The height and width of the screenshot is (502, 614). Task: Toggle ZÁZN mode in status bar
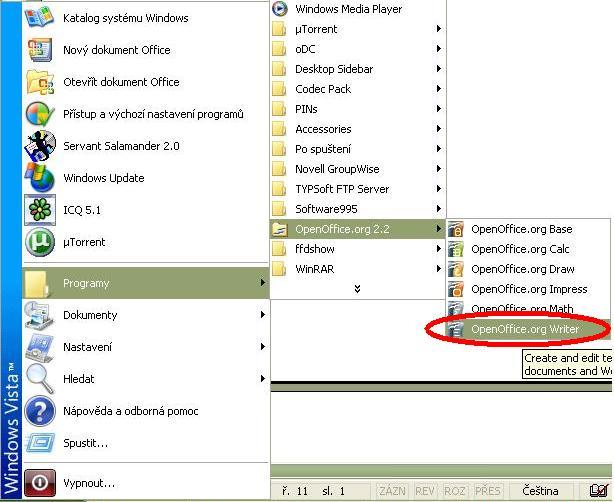(x=392, y=491)
